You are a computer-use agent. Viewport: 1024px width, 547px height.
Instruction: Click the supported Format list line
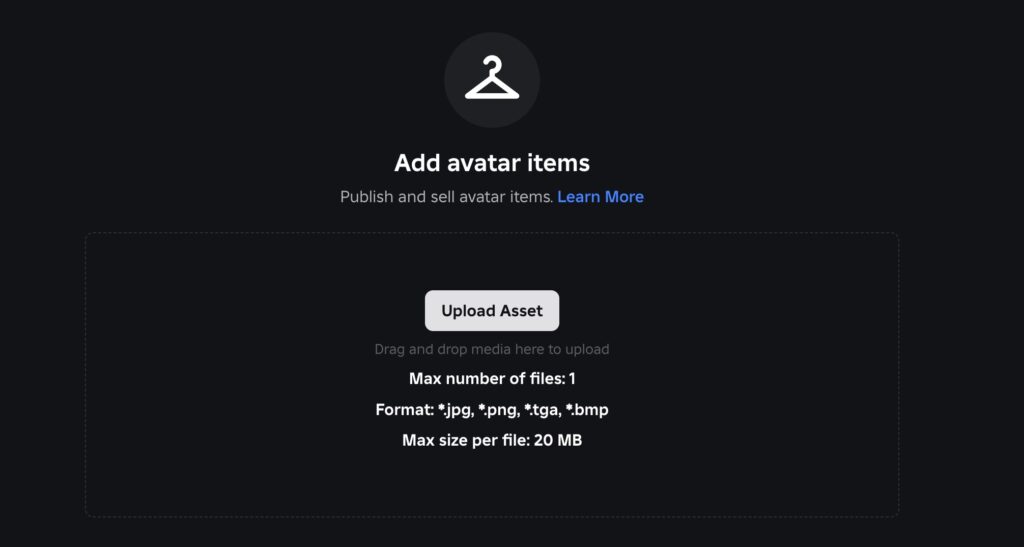(492, 410)
